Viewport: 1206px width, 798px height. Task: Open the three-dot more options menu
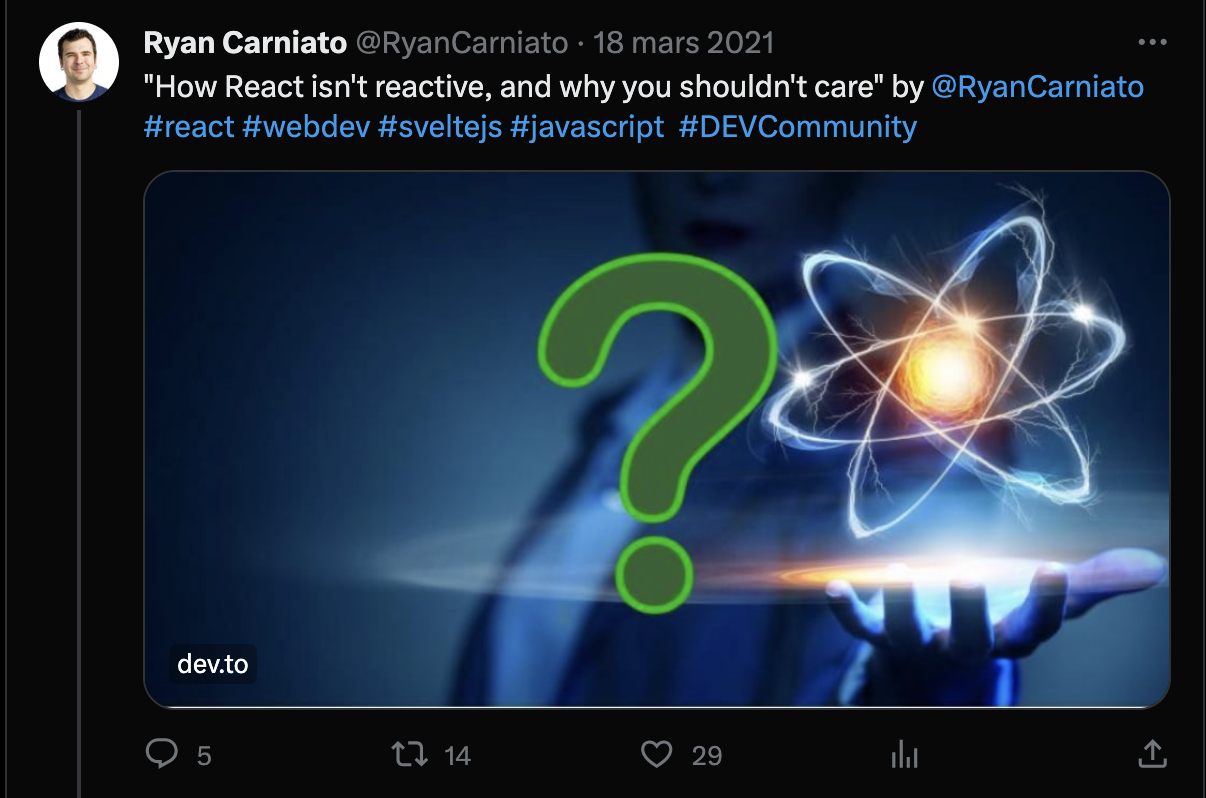point(1152,43)
